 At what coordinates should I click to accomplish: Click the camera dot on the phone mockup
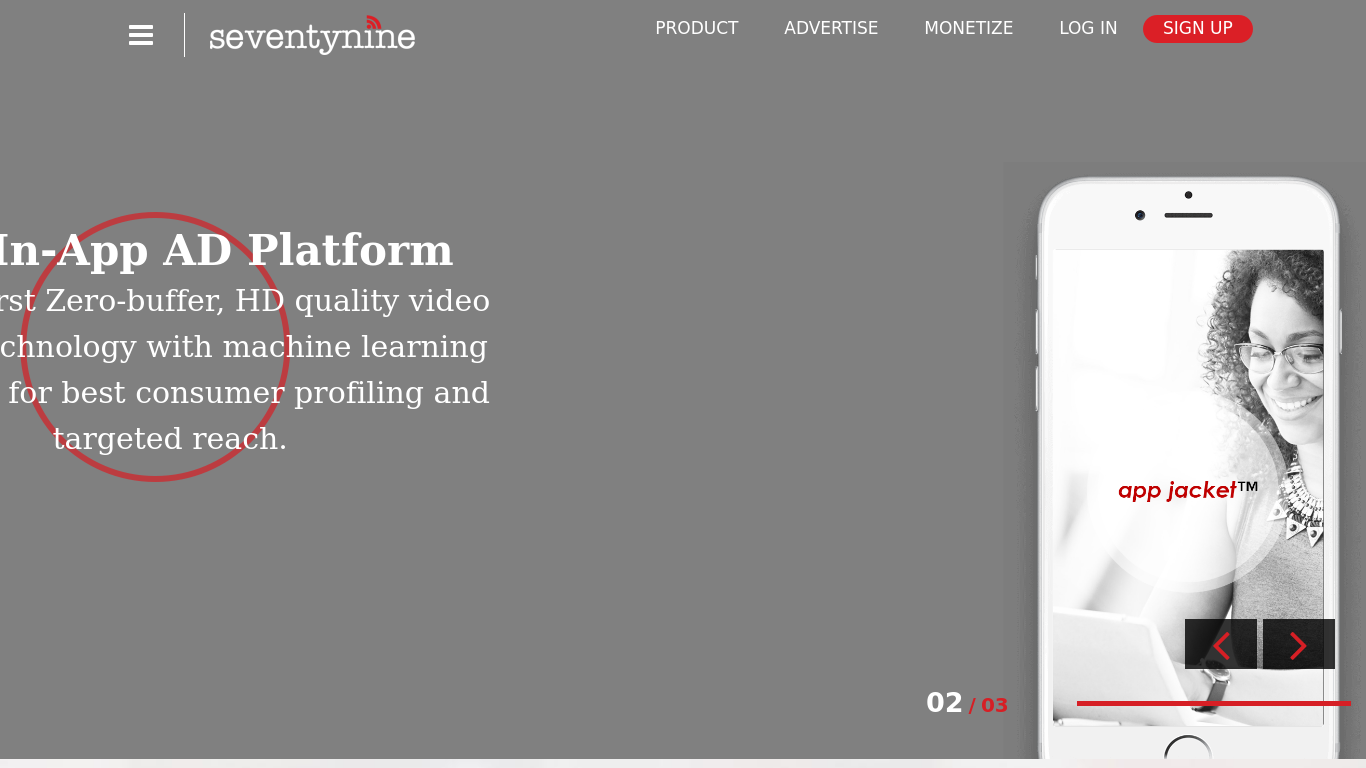point(1139,213)
